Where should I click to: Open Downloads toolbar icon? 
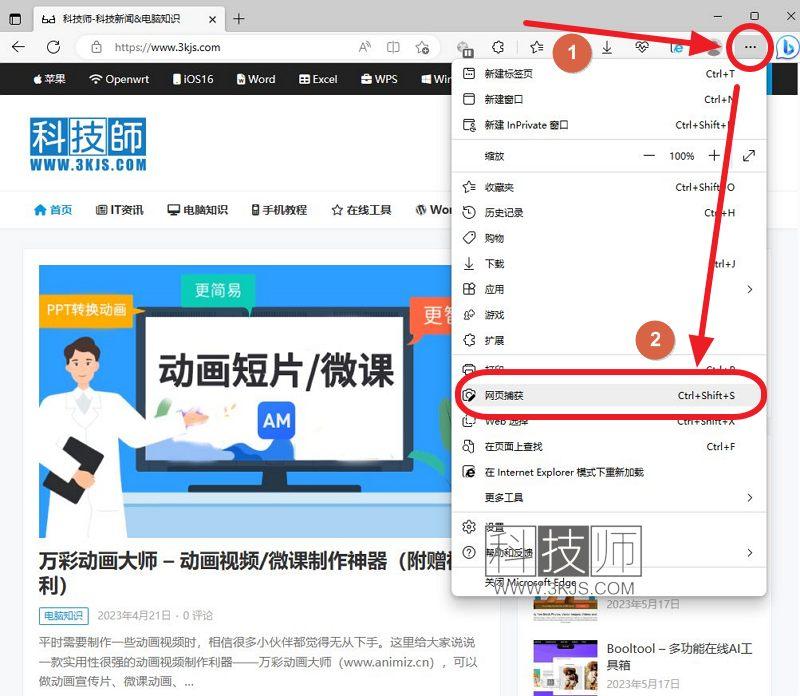click(x=607, y=47)
